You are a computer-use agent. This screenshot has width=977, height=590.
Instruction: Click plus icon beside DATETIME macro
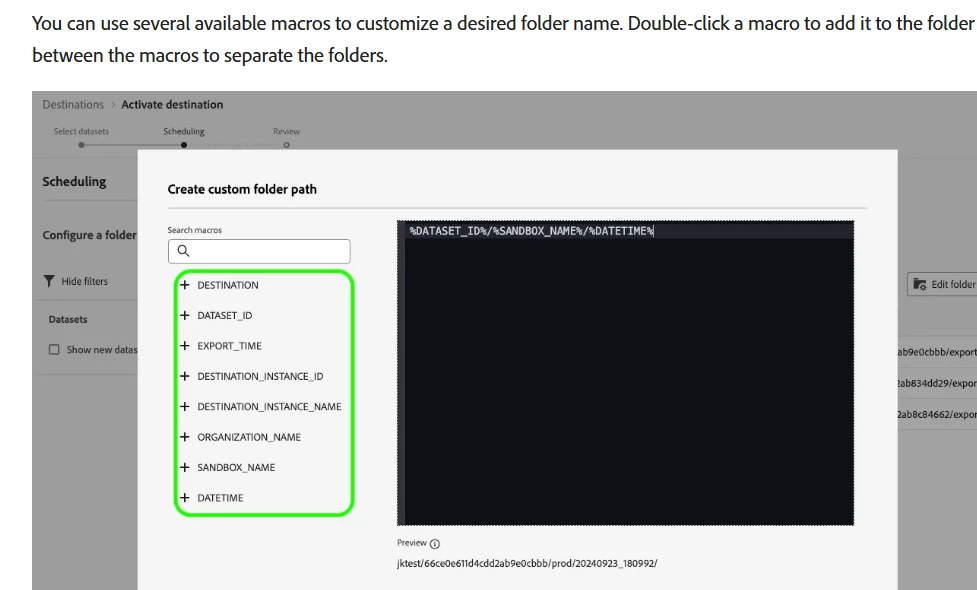pyautogui.click(x=184, y=498)
